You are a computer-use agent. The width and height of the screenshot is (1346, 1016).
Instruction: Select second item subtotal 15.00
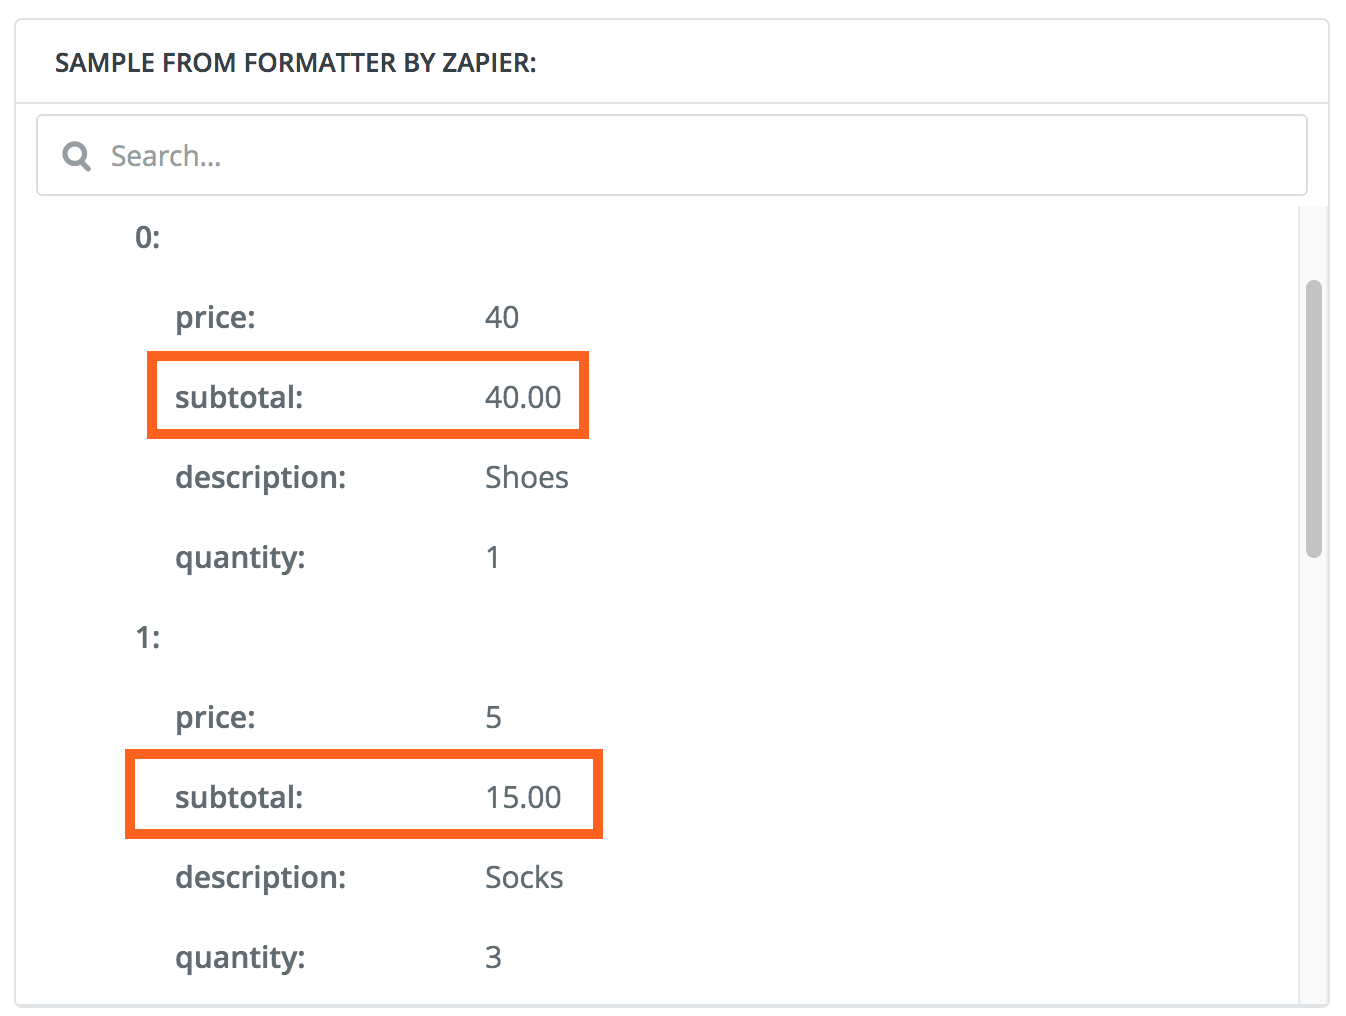coord(523,797)
